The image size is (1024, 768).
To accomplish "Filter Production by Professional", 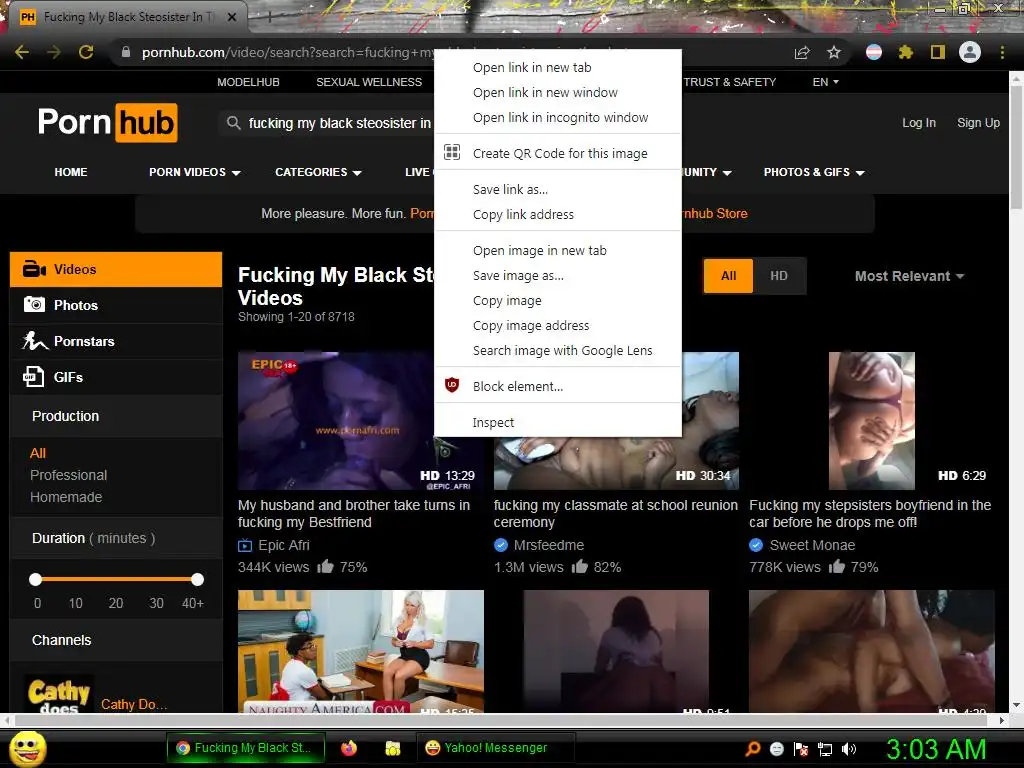I will (x=69, y=475).
